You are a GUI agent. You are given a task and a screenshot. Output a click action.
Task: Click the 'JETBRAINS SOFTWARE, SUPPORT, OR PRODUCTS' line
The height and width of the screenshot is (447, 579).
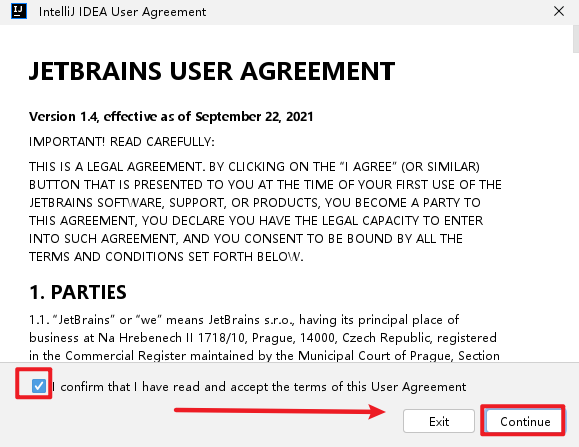255,203
